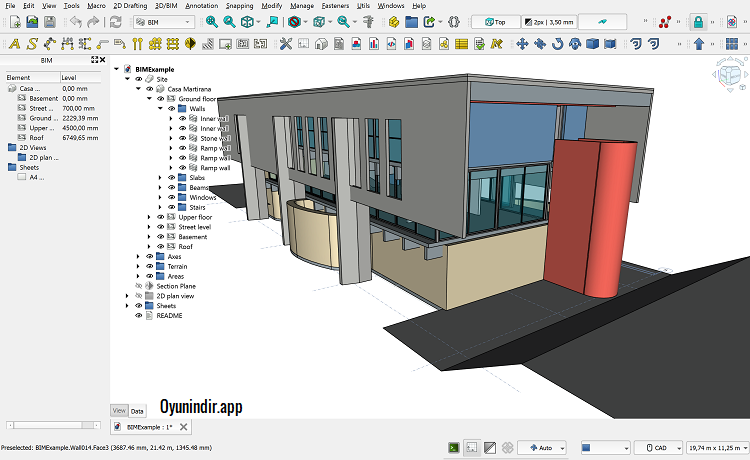This screenshot has height=460, width=750.
Task: Toggle visibility eye of Casa Martirana
Action: click(150, 89)
